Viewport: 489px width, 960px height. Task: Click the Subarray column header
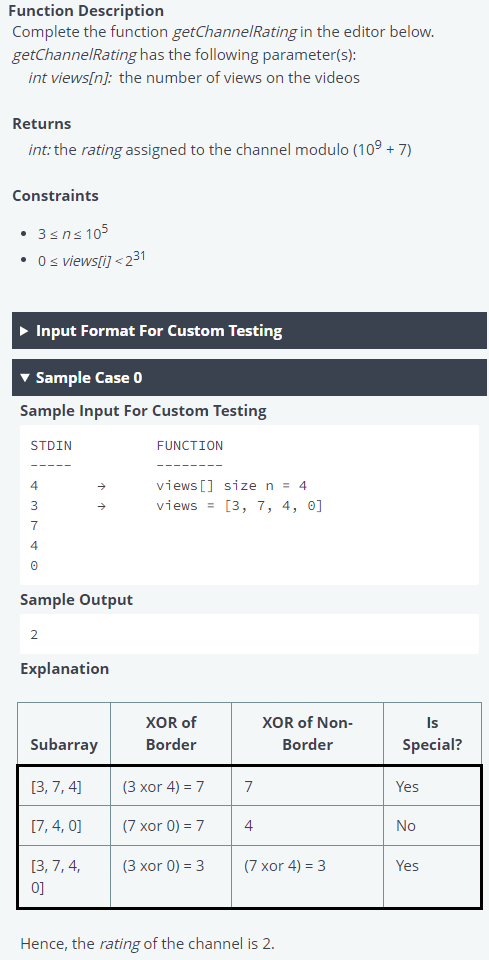pyautogui.click(x=64, y=744)
